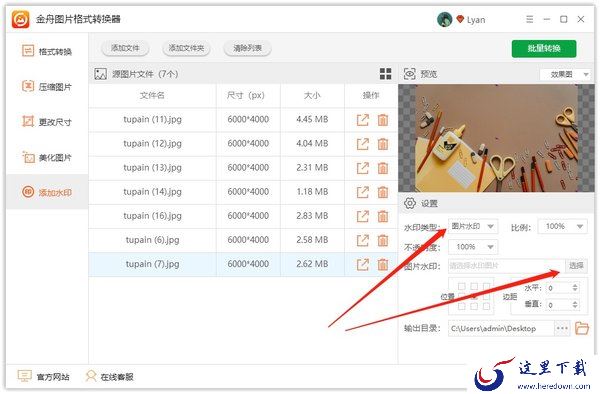The image size is (600, 394).
Task: Delete tupain (7).jpg from list
Action: pos(383,264)
